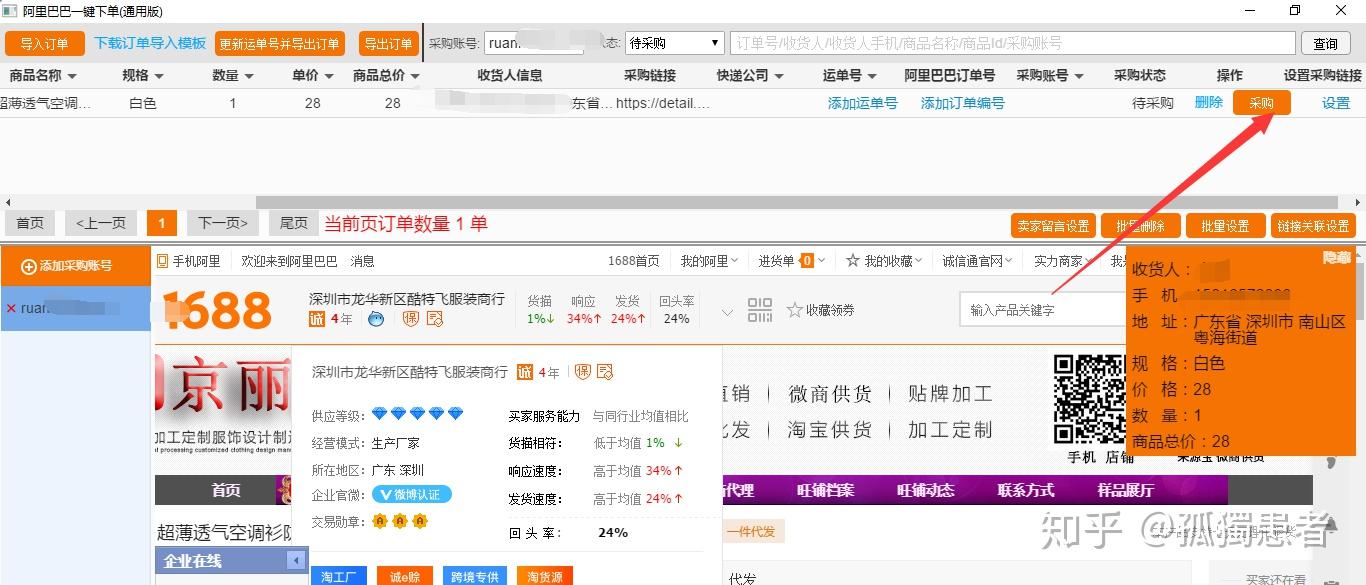The height and width of the screenshot is (585, 1366).
Task: Click the 淘工厂 tag button
Action: pos(339,577)
